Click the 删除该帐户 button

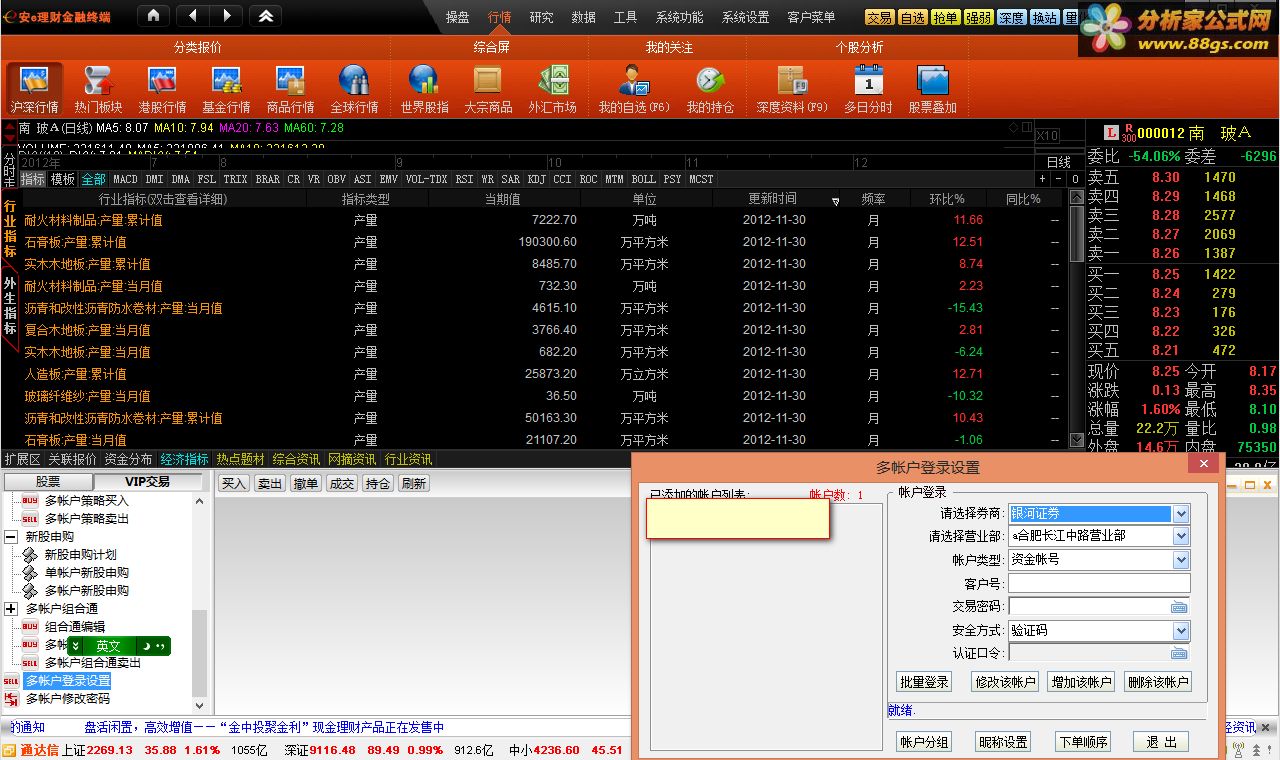pyautogui.click(x=1158, y=682)
